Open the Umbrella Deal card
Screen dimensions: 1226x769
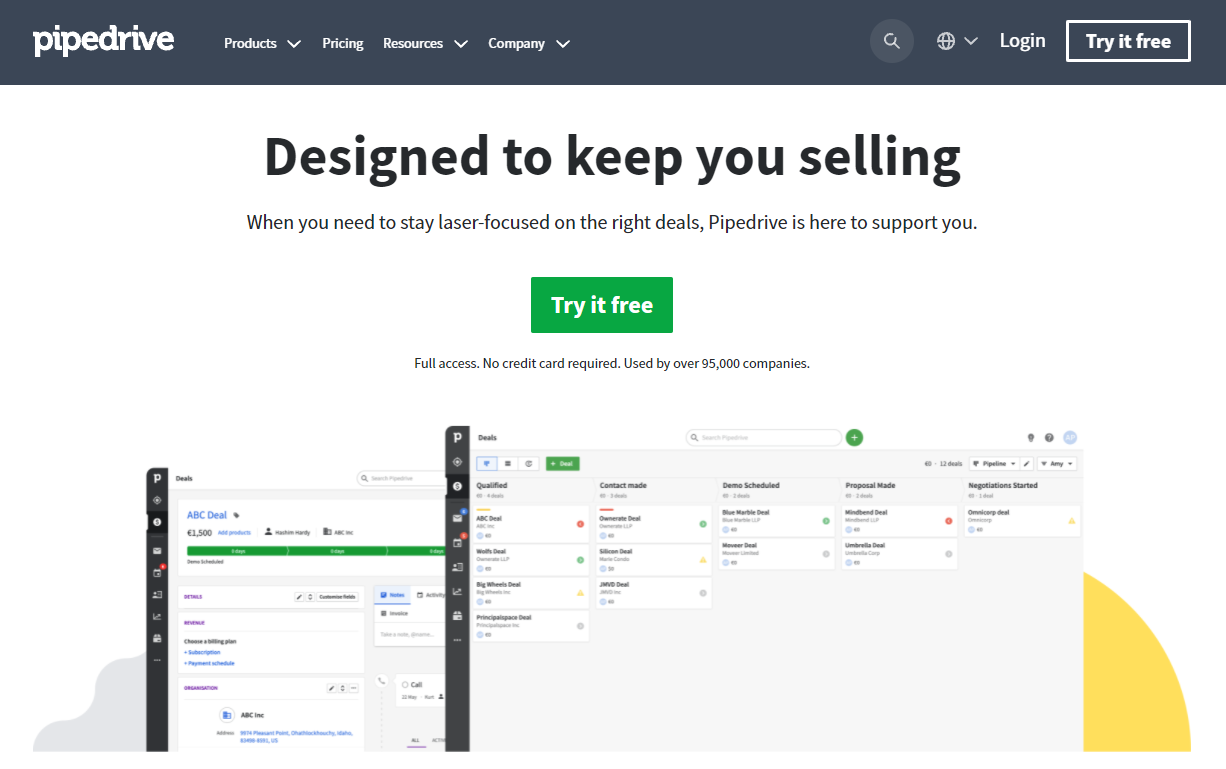(x=900, y=553)
